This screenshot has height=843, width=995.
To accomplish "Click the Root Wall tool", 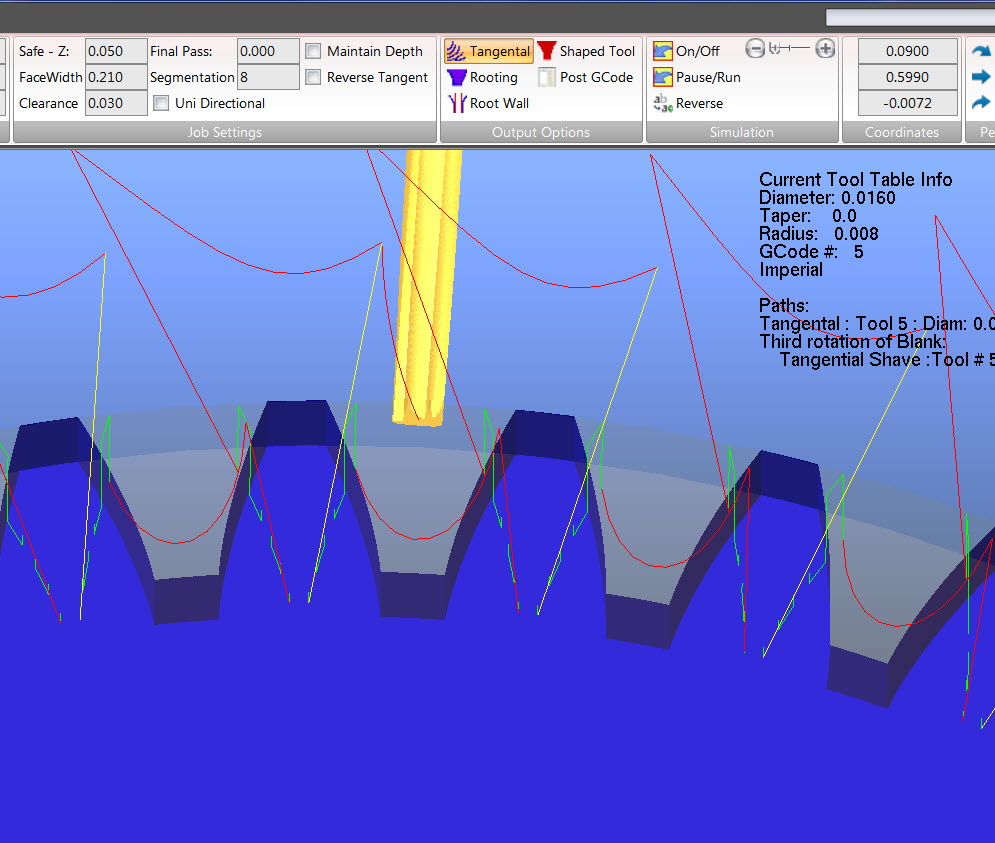I will click(488, 103).
